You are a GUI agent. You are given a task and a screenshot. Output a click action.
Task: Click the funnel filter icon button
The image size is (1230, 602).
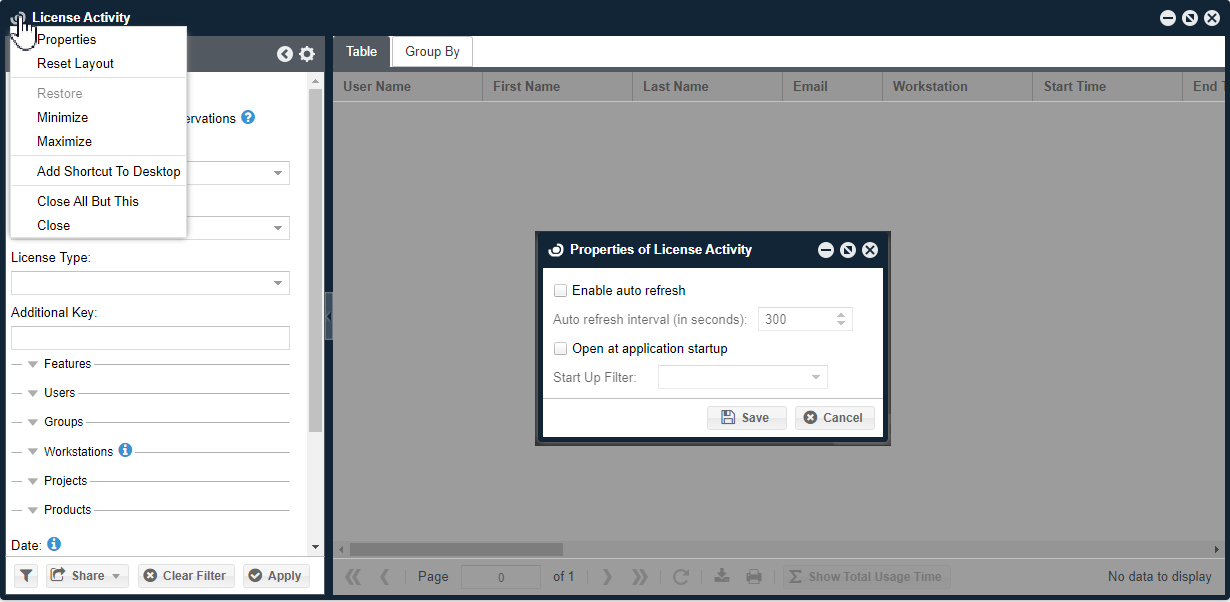(x=26, y=575)
